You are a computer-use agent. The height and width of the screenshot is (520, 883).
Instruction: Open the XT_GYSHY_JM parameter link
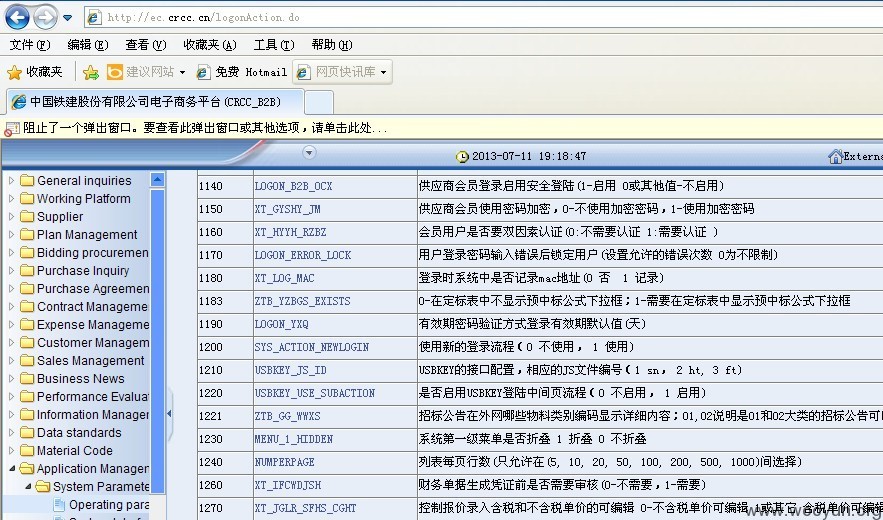[287, 209]
